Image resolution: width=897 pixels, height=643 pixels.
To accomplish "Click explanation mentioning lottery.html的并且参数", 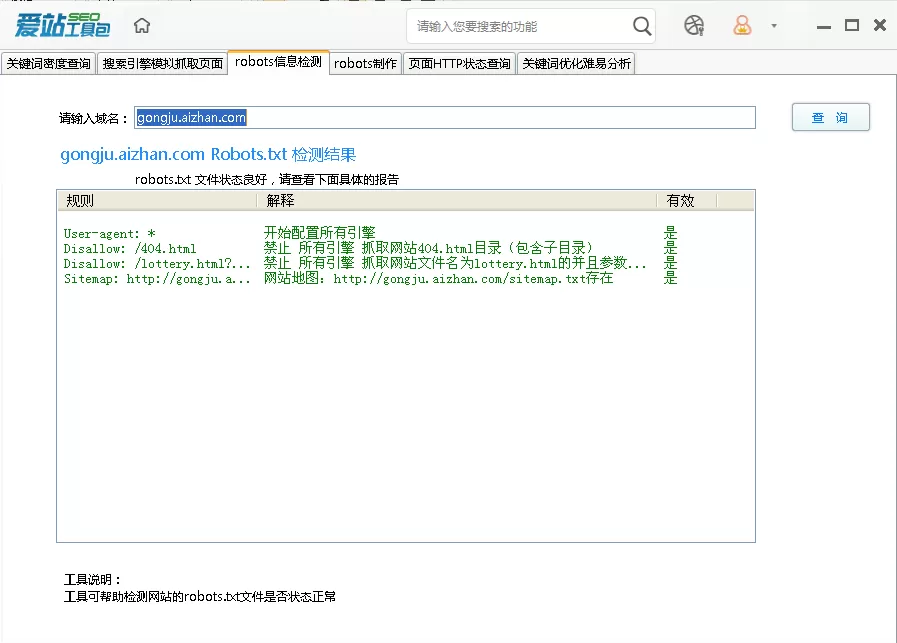I will [x=455, y=263].
